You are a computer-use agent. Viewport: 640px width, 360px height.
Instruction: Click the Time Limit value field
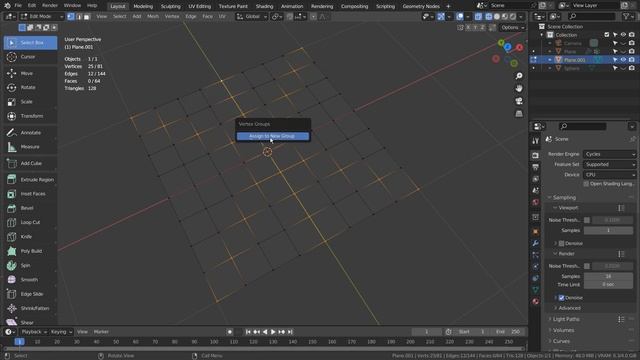coord(608,284)
